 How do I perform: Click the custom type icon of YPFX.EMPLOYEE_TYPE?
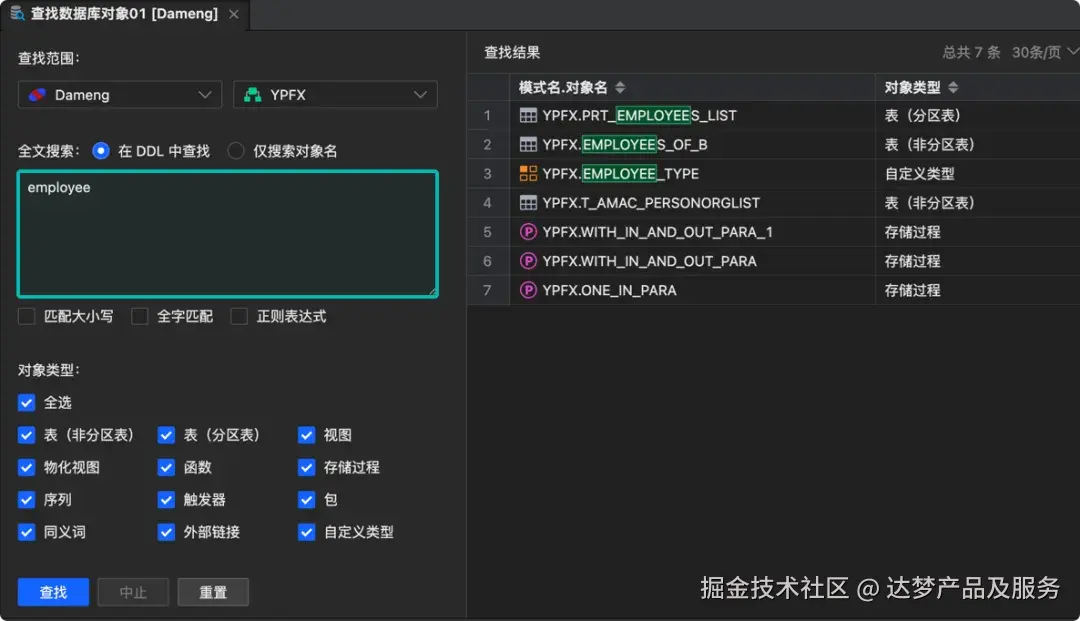coord(528,173)
